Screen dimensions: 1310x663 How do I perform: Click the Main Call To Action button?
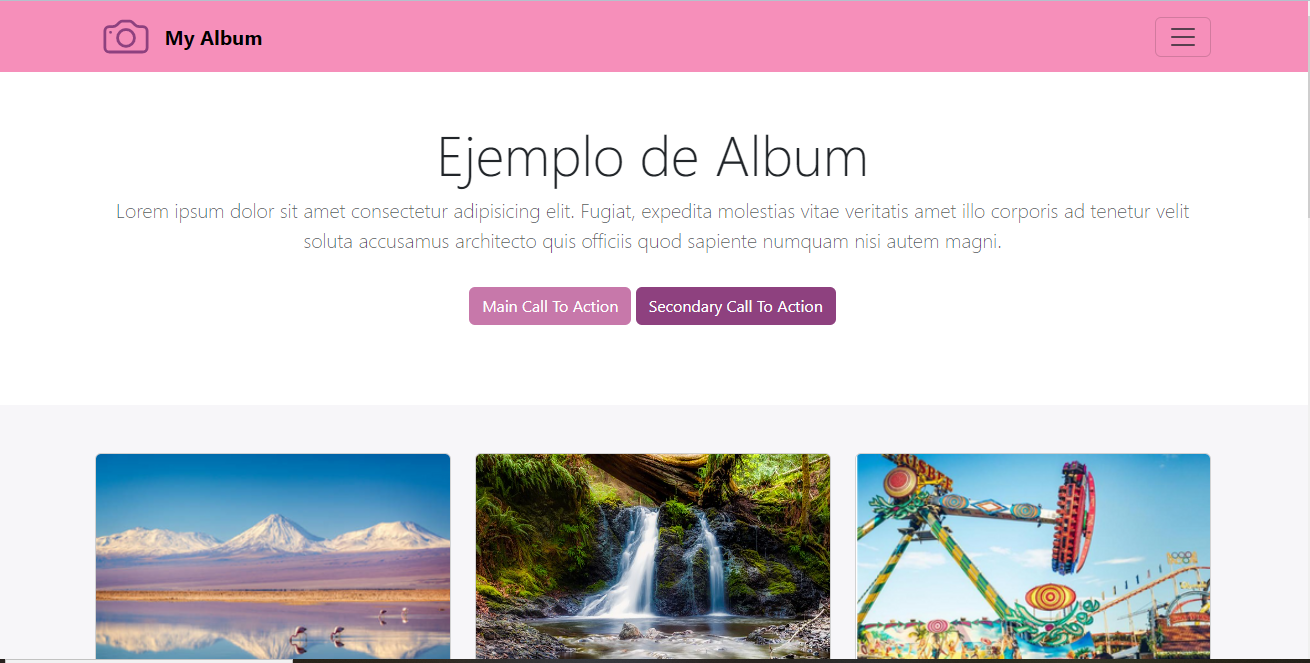(x=550, y=306)
